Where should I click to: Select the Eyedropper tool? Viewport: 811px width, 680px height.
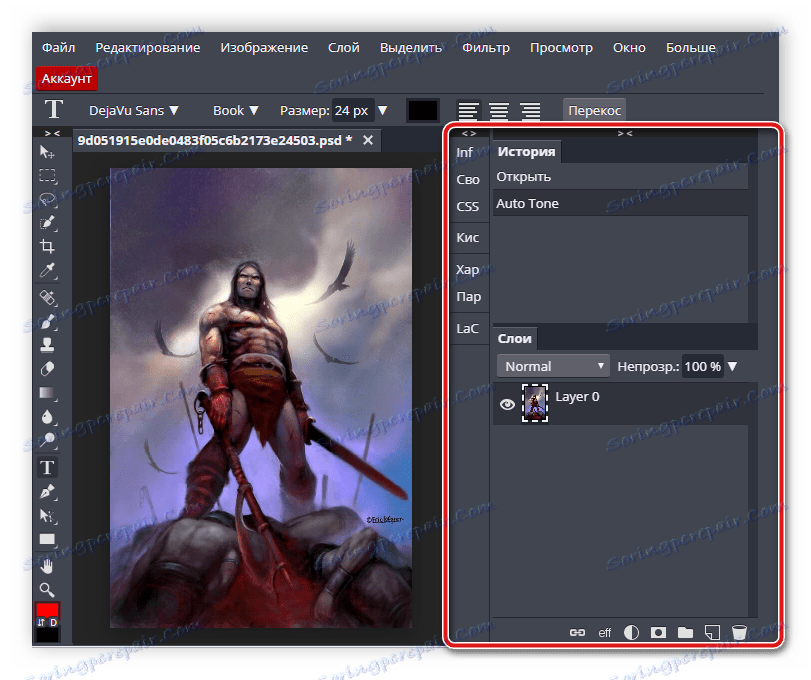(47, 271)
